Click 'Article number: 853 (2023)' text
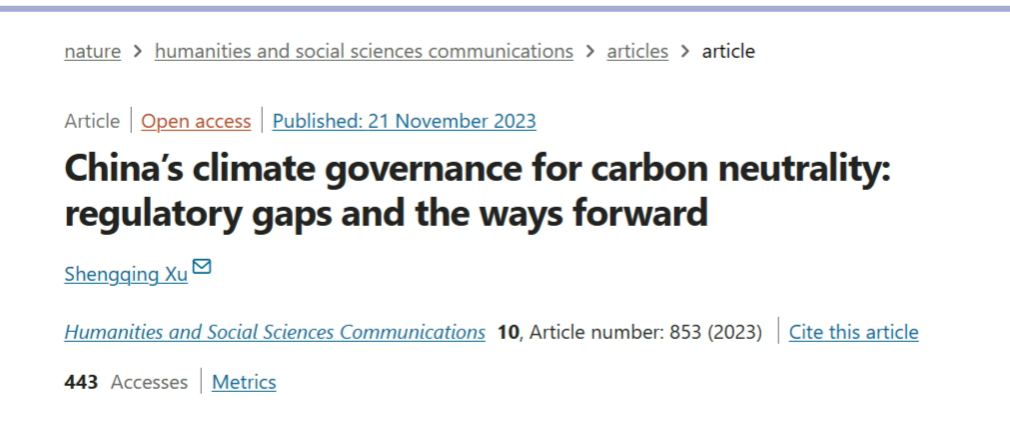 click(x=646, y=332)
